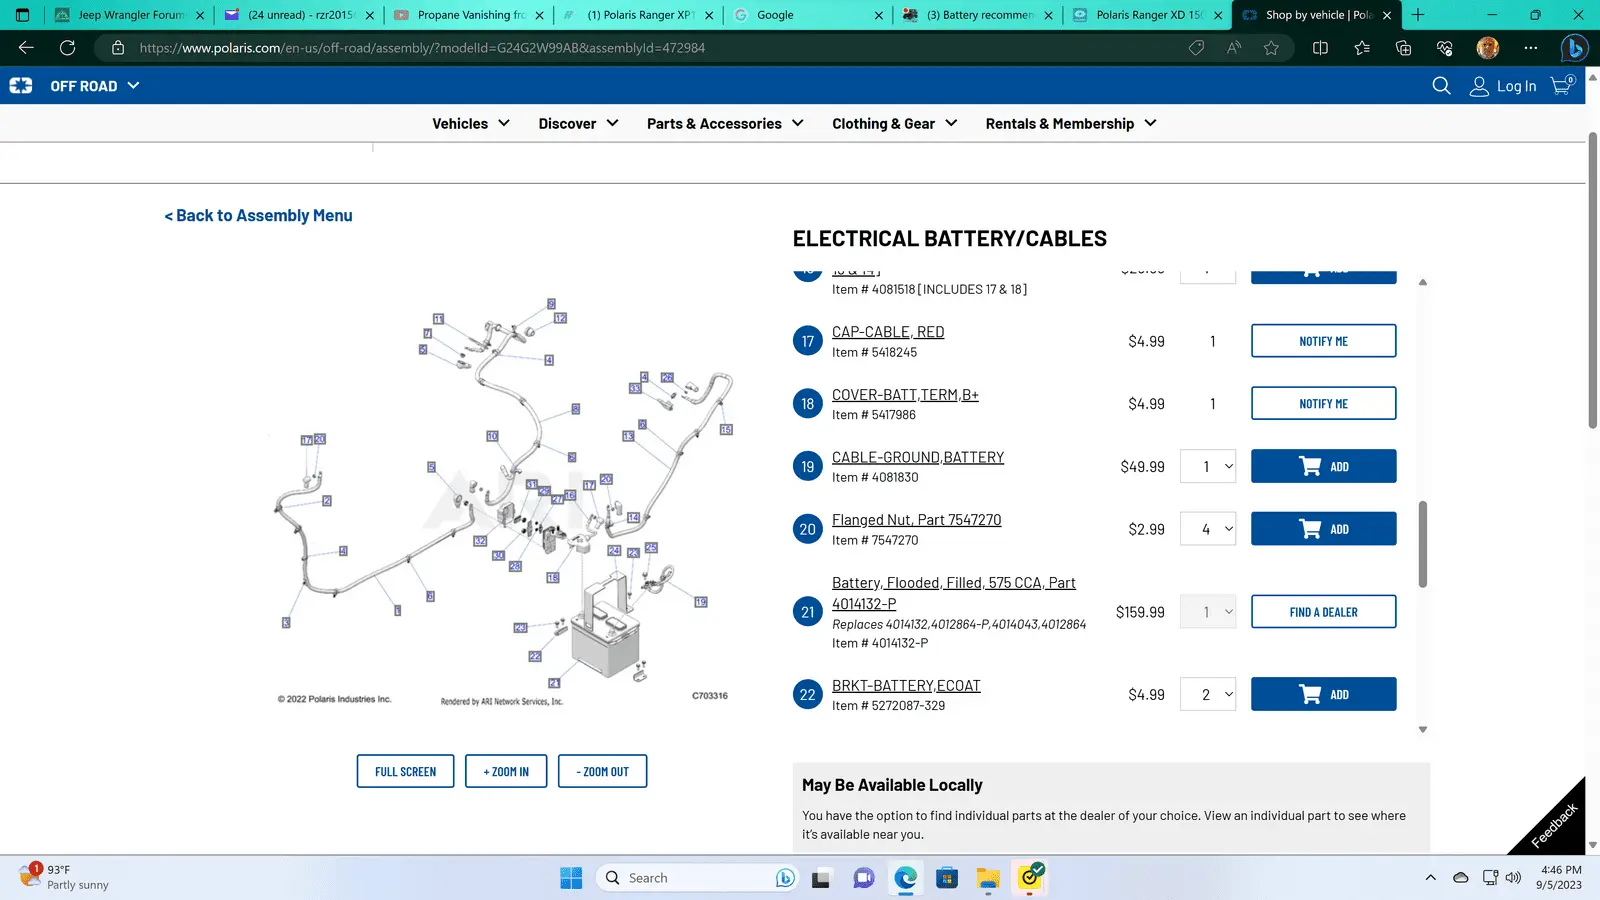1600x900 pixels.
Task: Click the Zoom In diagram button
Action: [506, 772]
